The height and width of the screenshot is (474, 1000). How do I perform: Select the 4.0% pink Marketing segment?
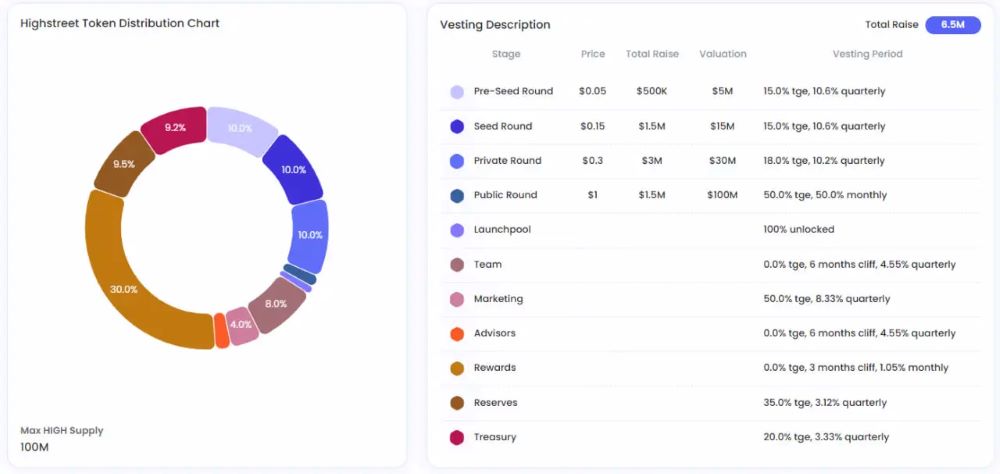(x=241, y=325)
